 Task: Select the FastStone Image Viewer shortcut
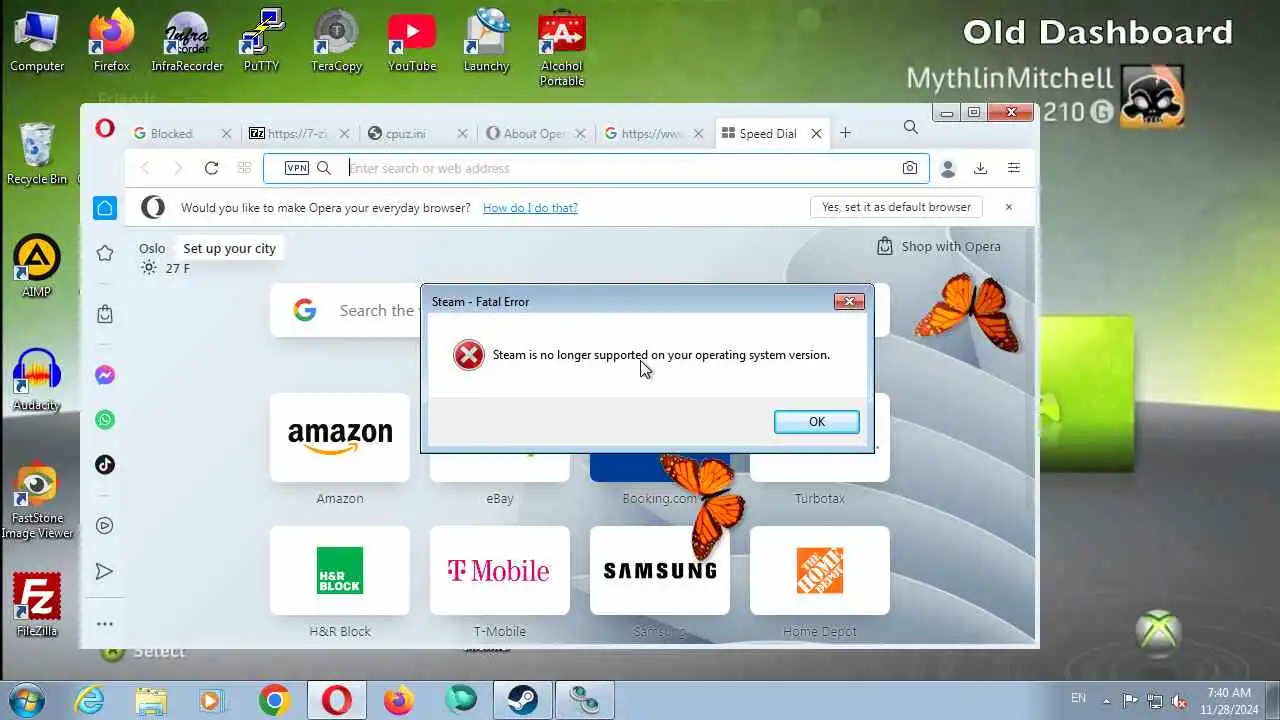pyautogui.click(x=37, y=501)
